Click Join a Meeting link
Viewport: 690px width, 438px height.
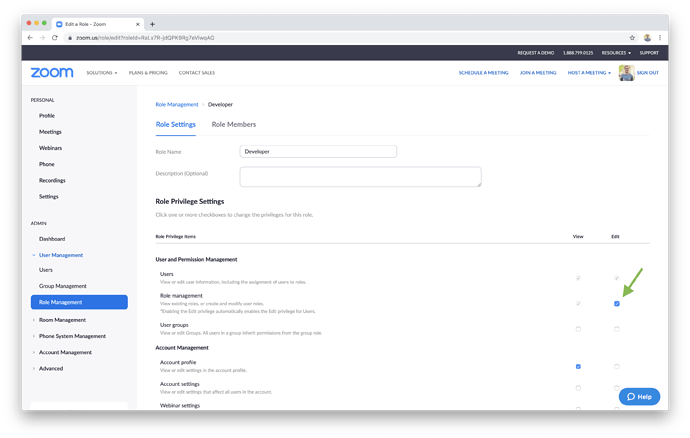(x=538, y=73)
